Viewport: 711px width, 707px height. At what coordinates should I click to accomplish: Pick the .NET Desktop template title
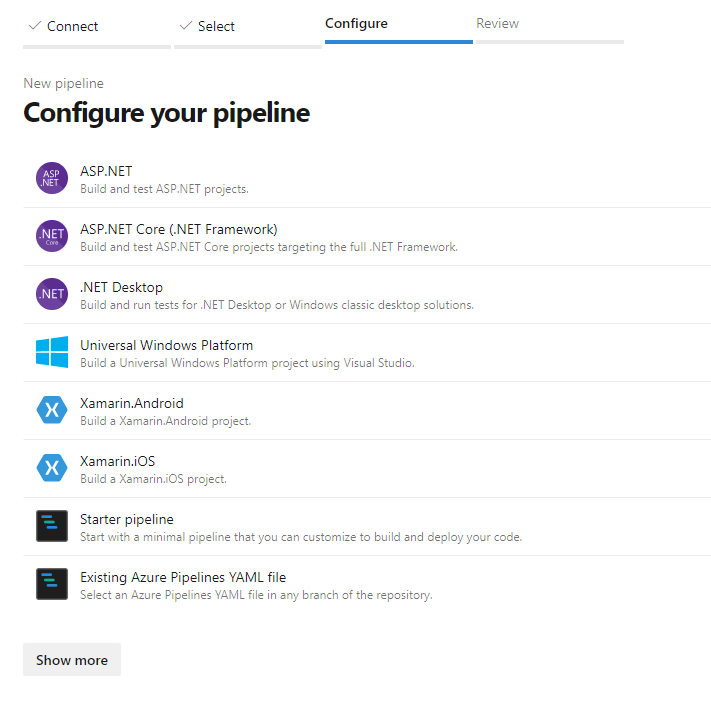click(121, 287)
